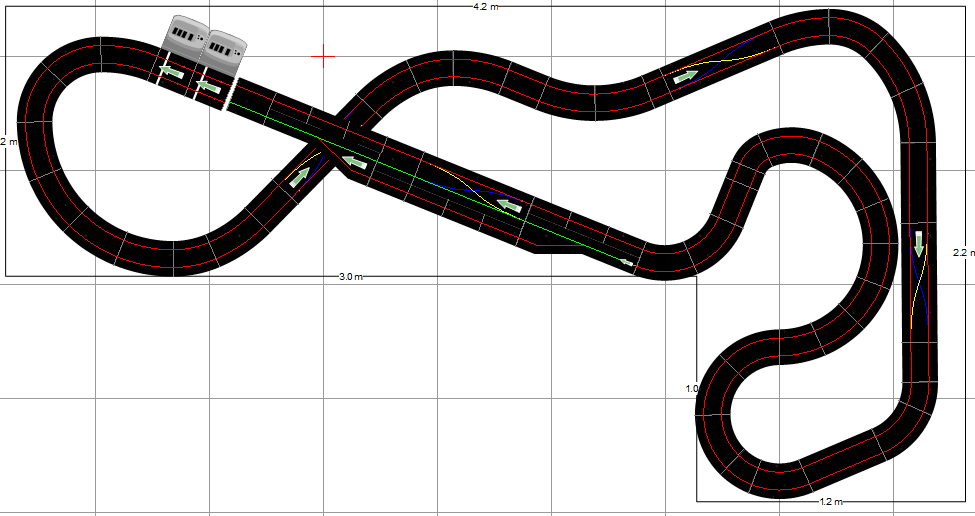Viewport: 975px width, 516px height.
Task: Click the direction arrow below the leftmost control unit
Action: click(173, 73)
